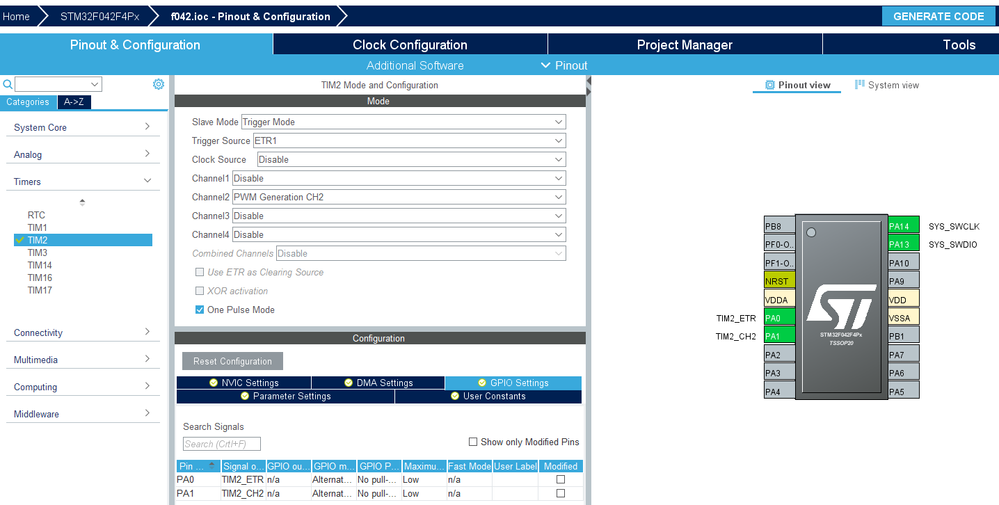Select the NRST pin on chip
Screen dimensions: 999x505
point(780,281)
